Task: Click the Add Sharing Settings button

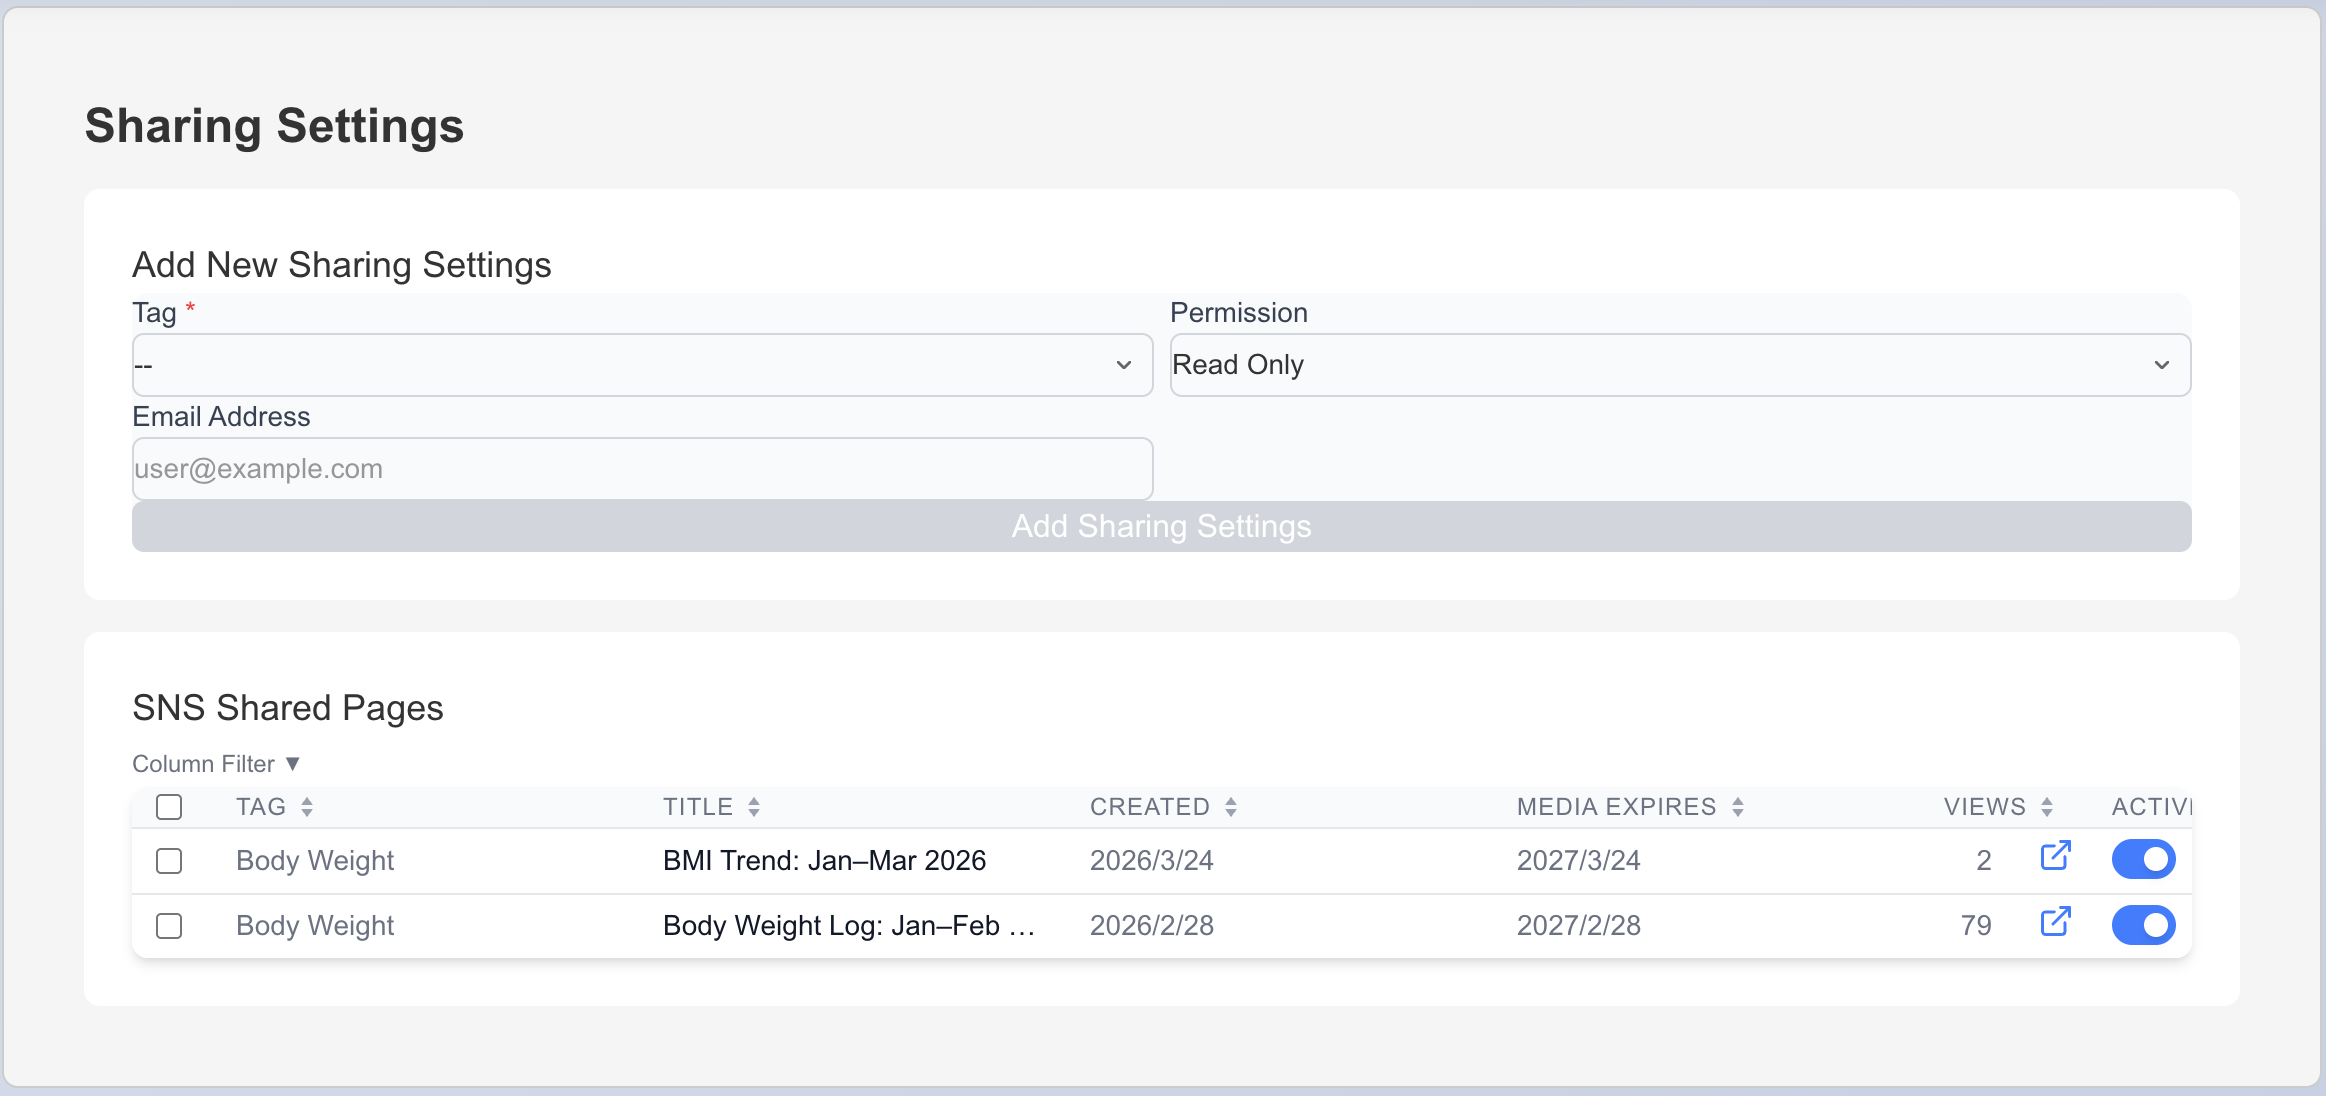Action: [x=1161, y=526]
